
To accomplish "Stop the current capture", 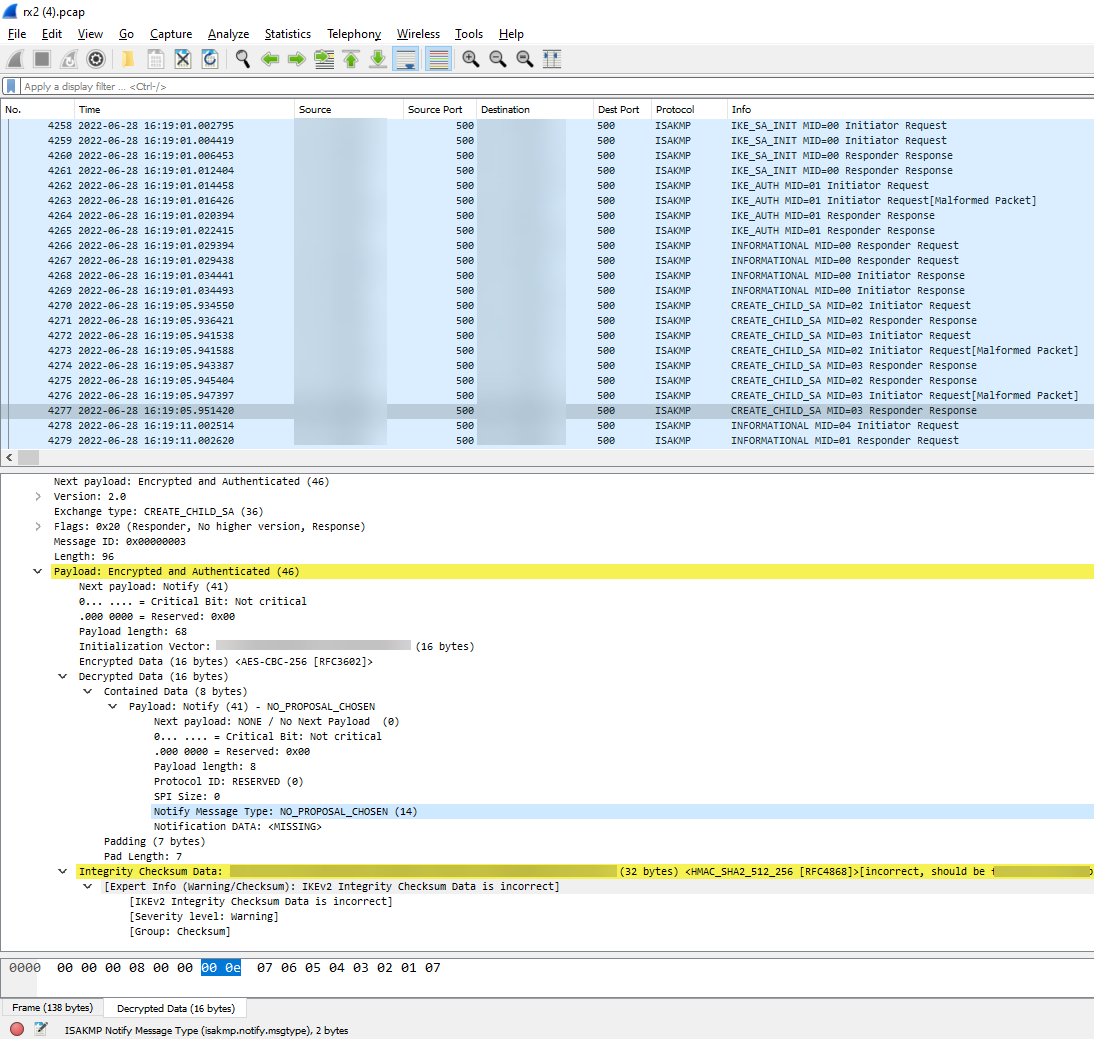I will (x=40, y=59).
